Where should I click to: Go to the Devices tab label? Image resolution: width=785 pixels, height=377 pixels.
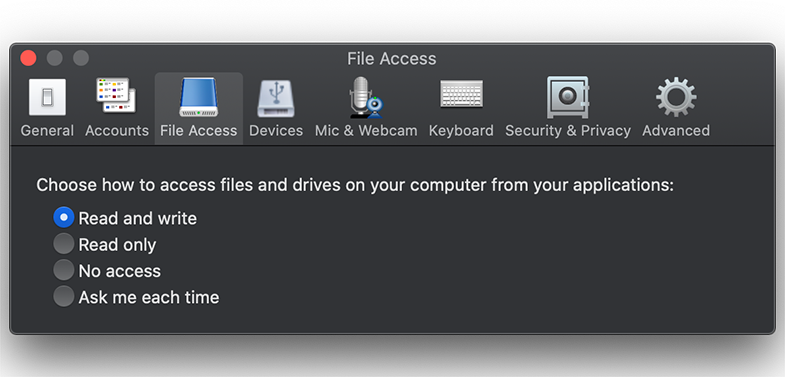pyautogui.click(x=276, y=131)
